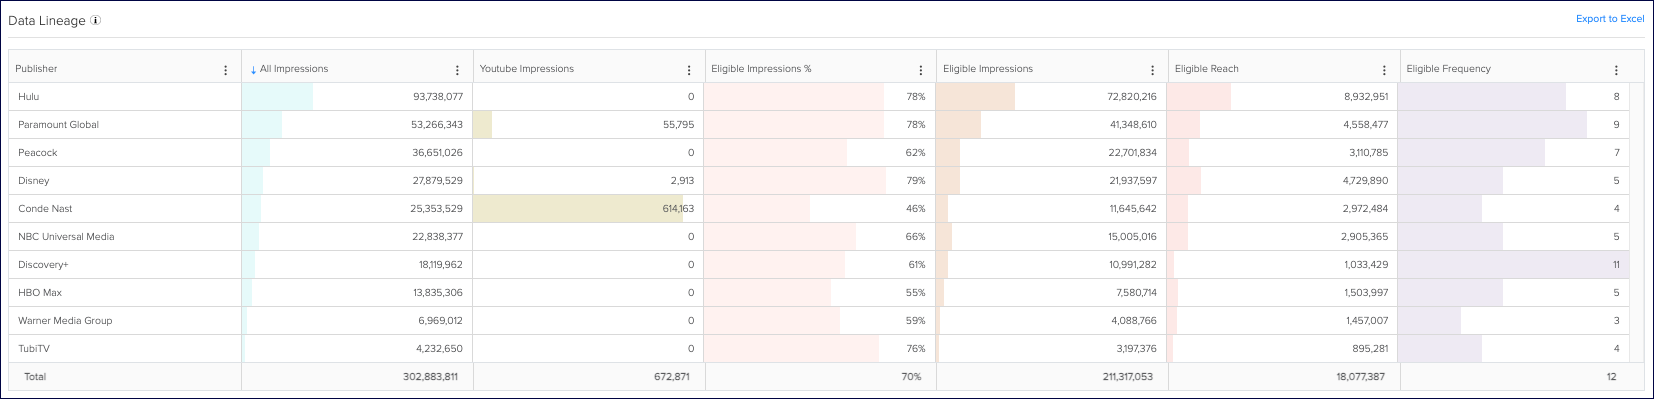Sort by Youtube Impressions header
This screenshot has width=1654, height=399.
click(x=527, y=69)
